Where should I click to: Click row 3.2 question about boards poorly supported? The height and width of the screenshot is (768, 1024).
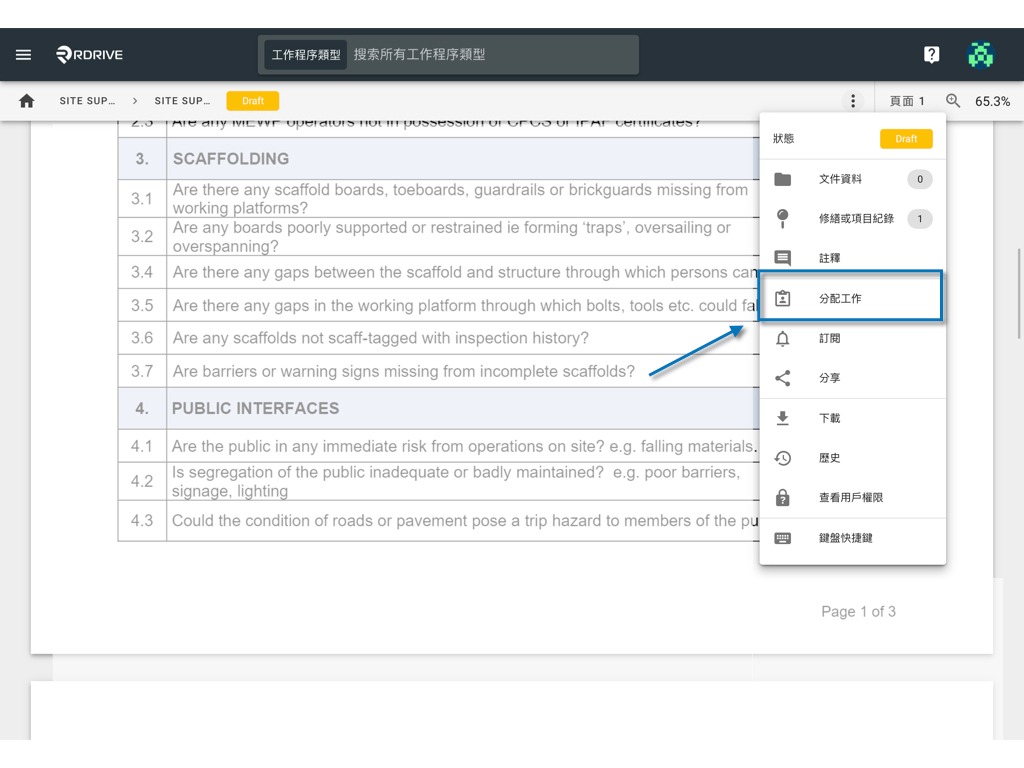[451, 236]
